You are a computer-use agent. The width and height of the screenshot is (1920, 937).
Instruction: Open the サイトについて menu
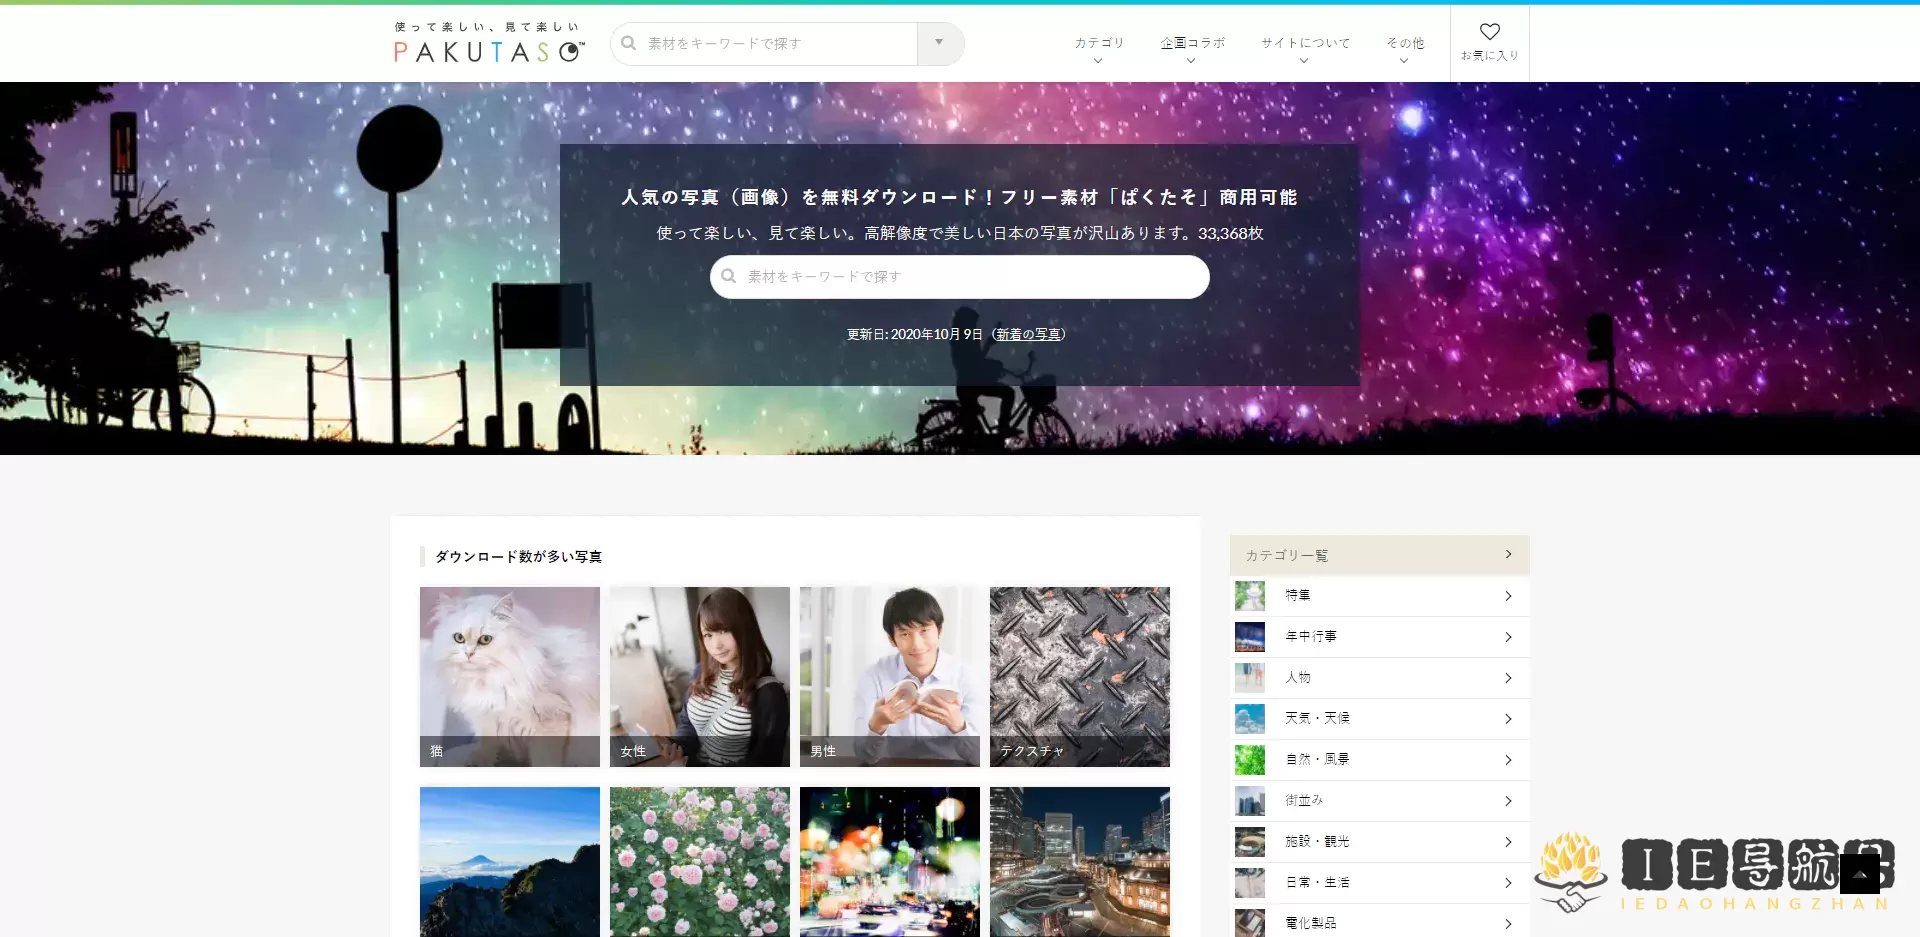pyautogui.click(x=1304, y=47)
